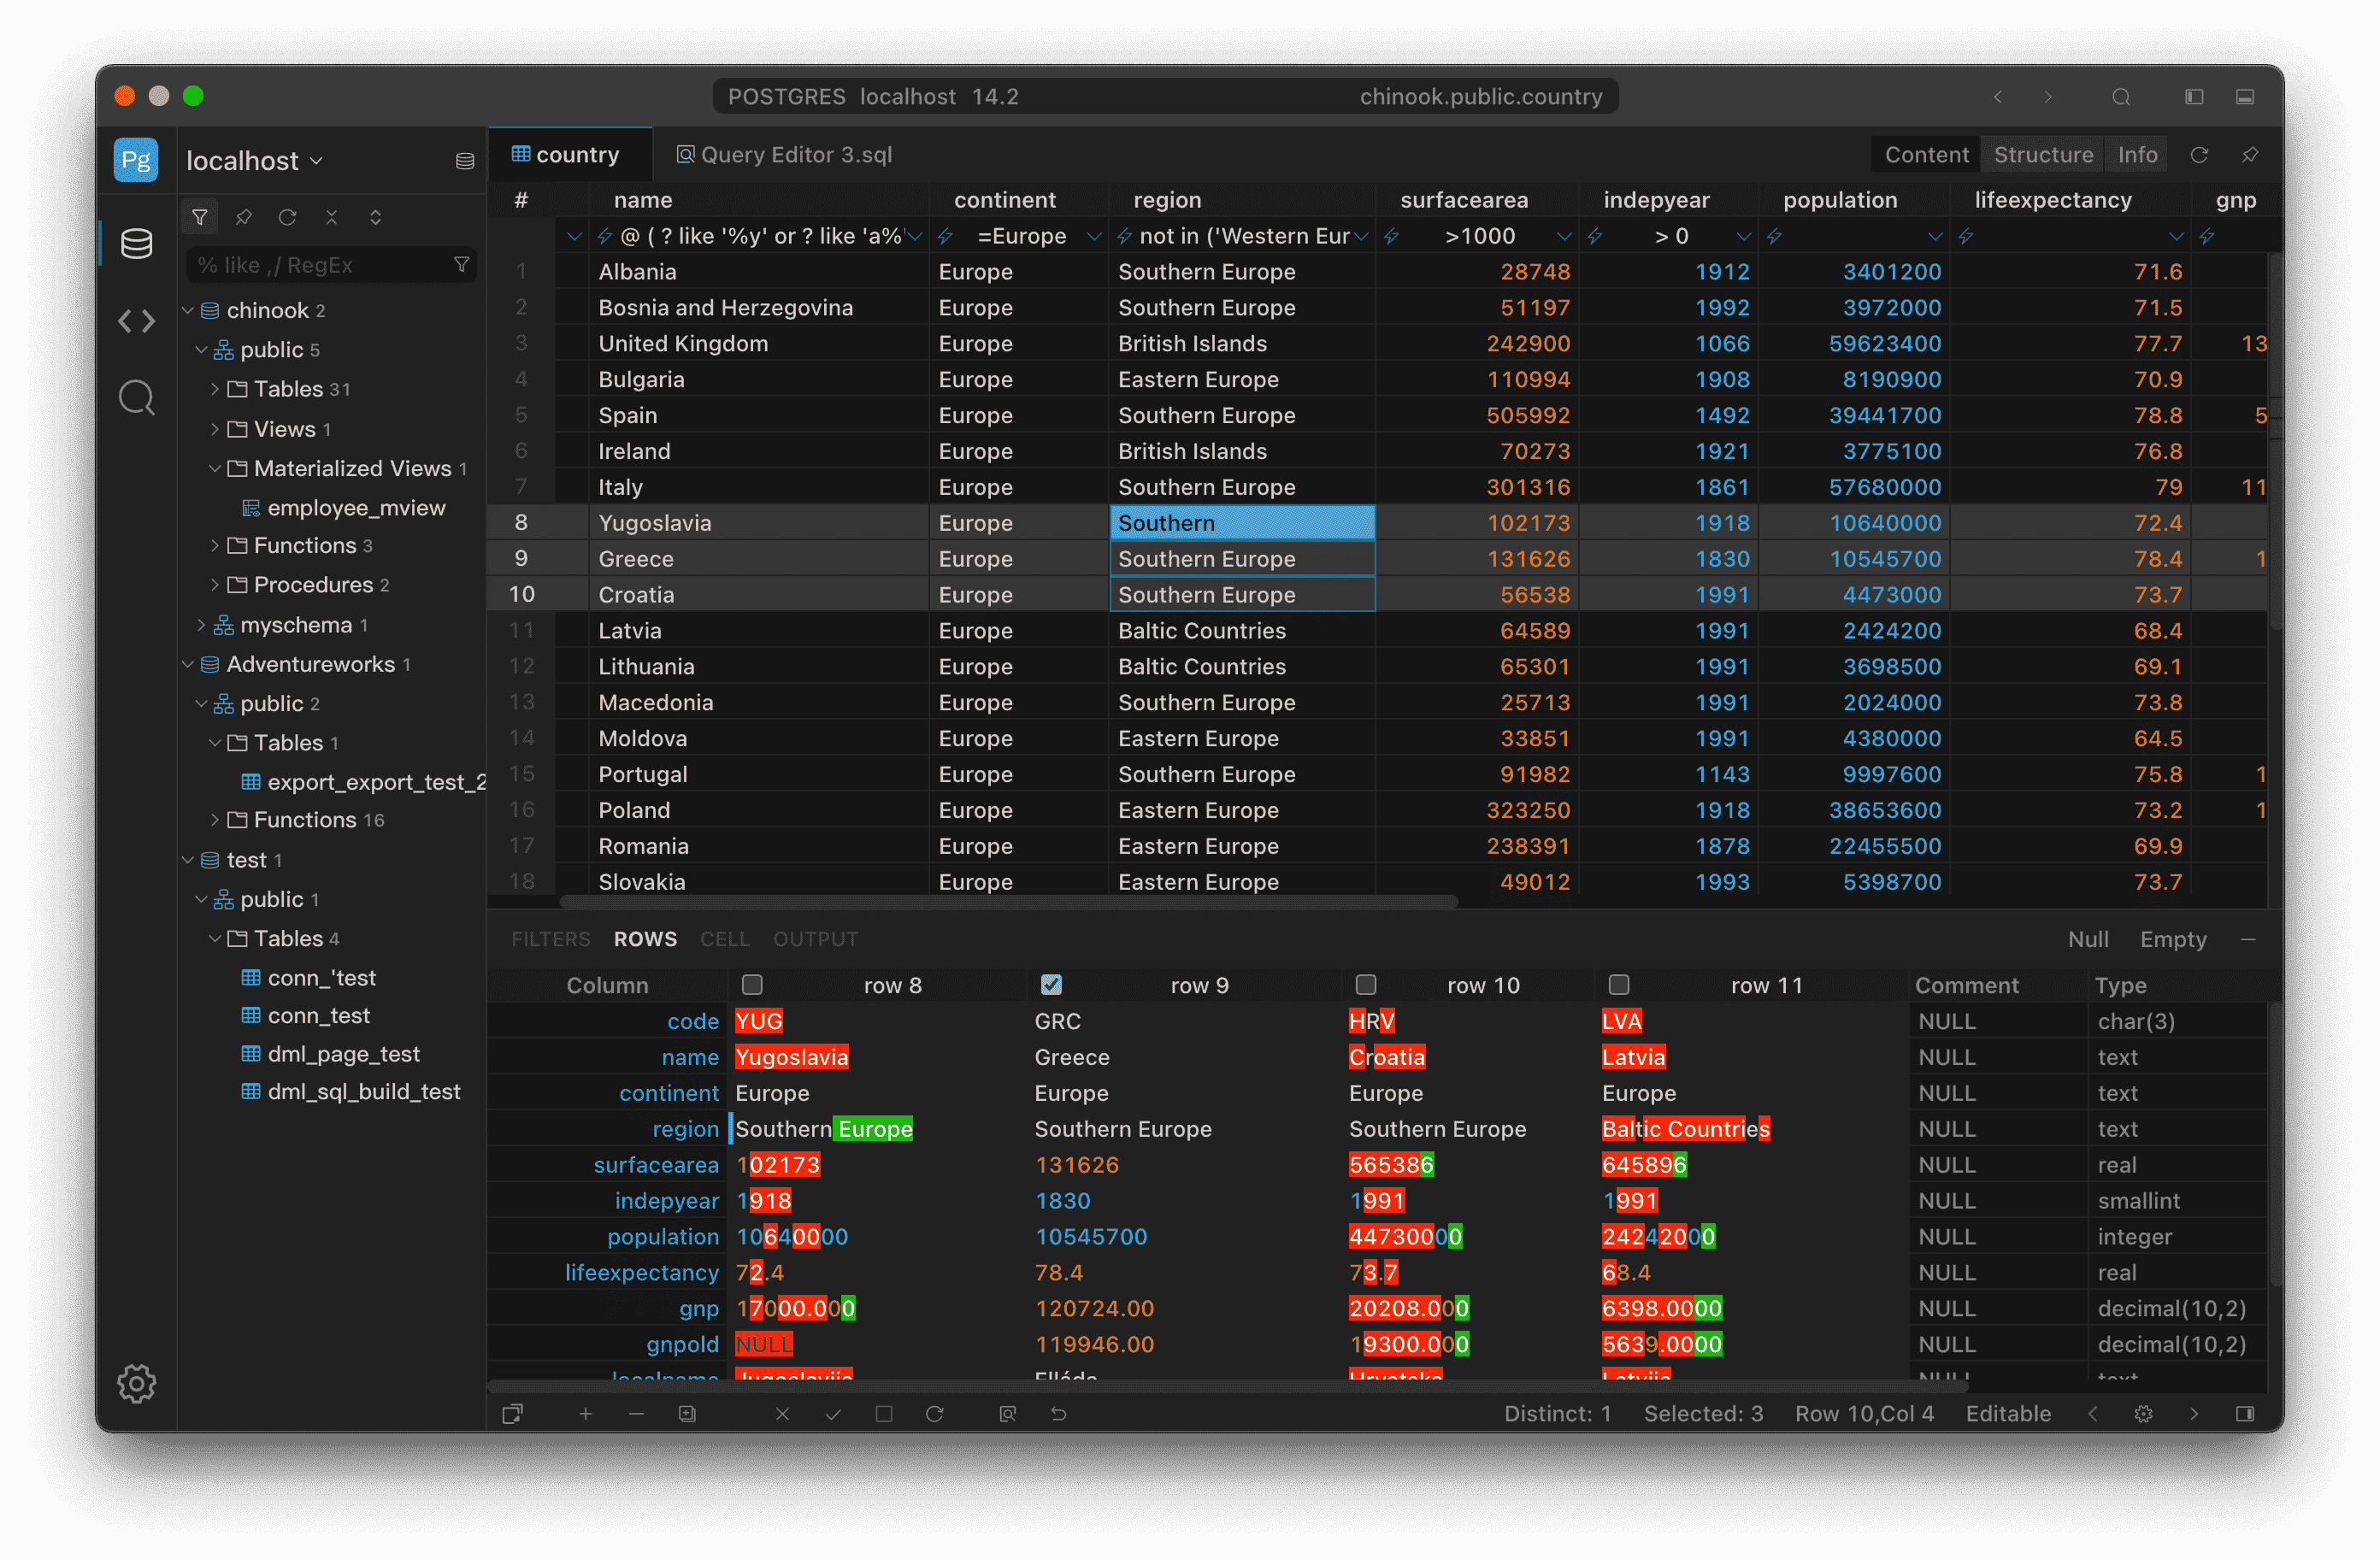Image resolution: width=2380 pixels, height=1559 pixels.
Task: Open search via magnifier icon in left rail
Action: tap(137, 397)
